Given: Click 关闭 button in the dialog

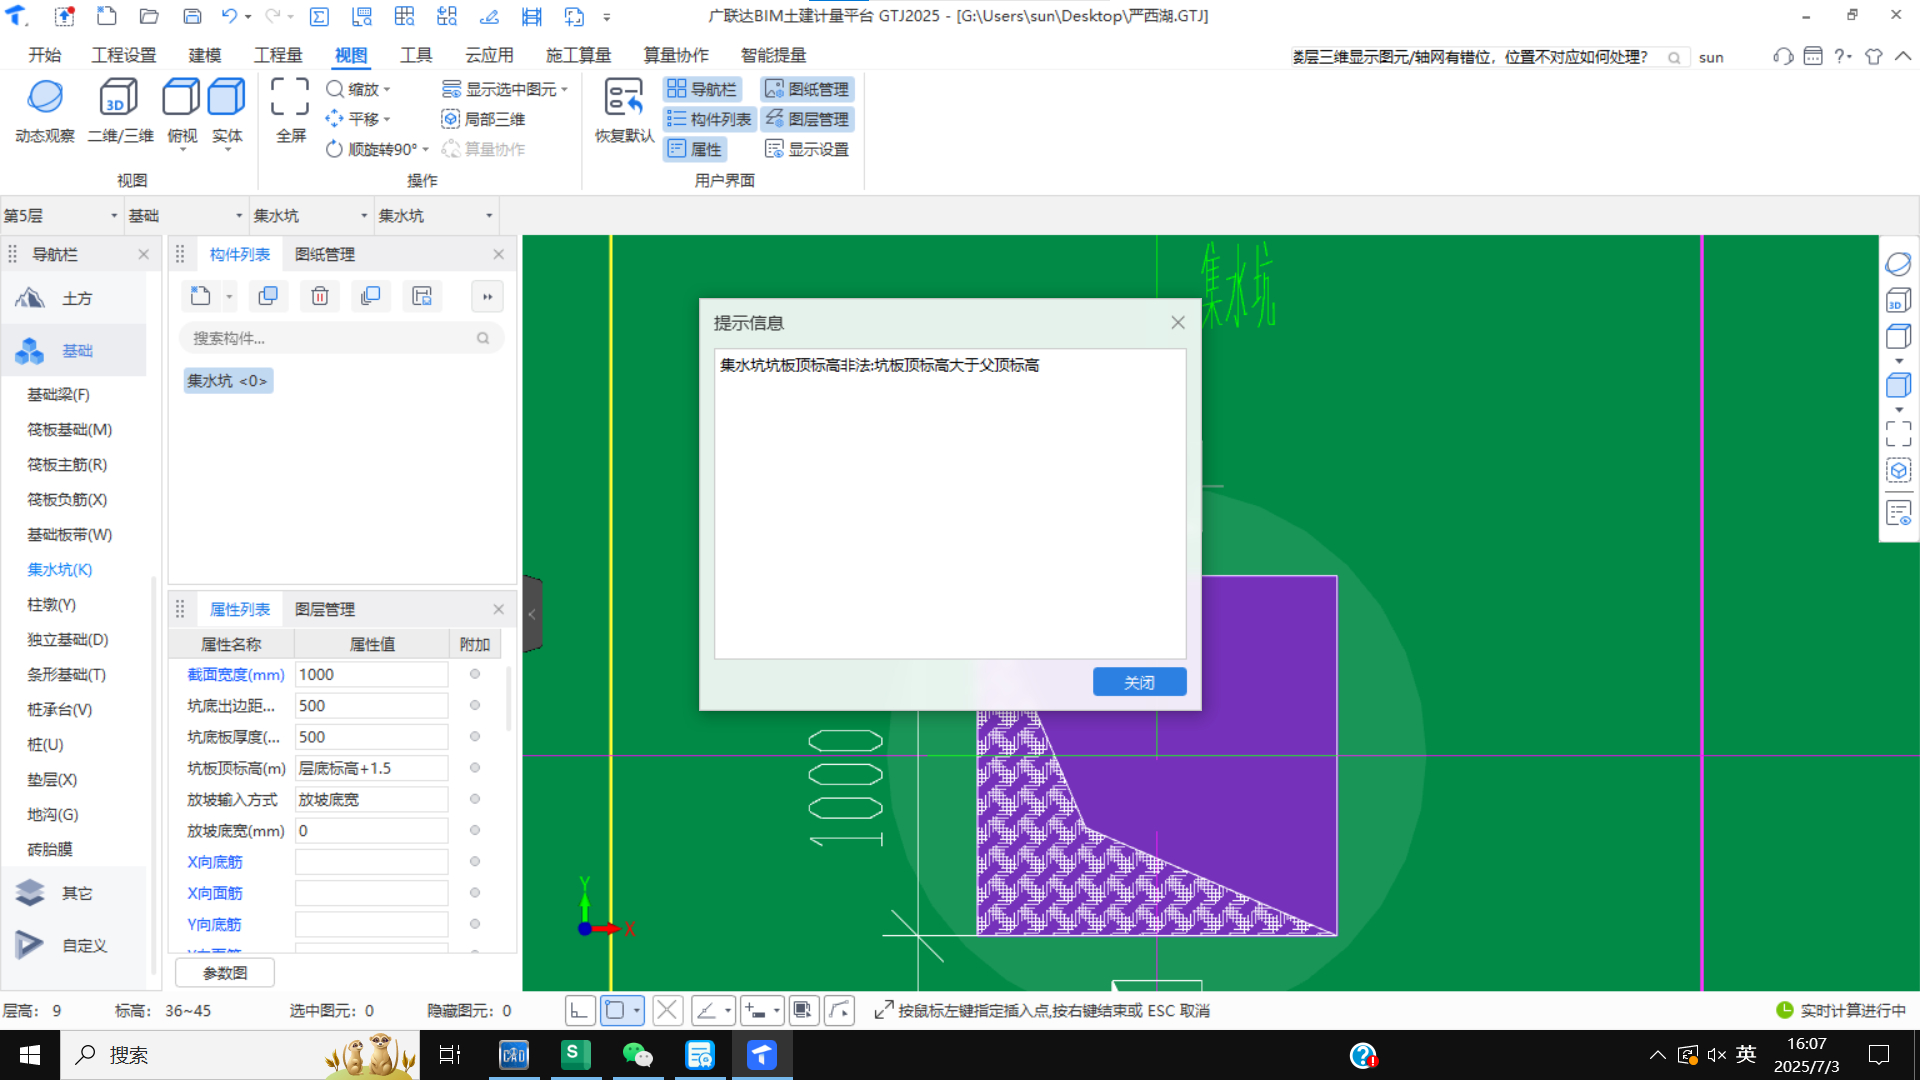Looking at the screenshot, I should [x=1139, y=682].
